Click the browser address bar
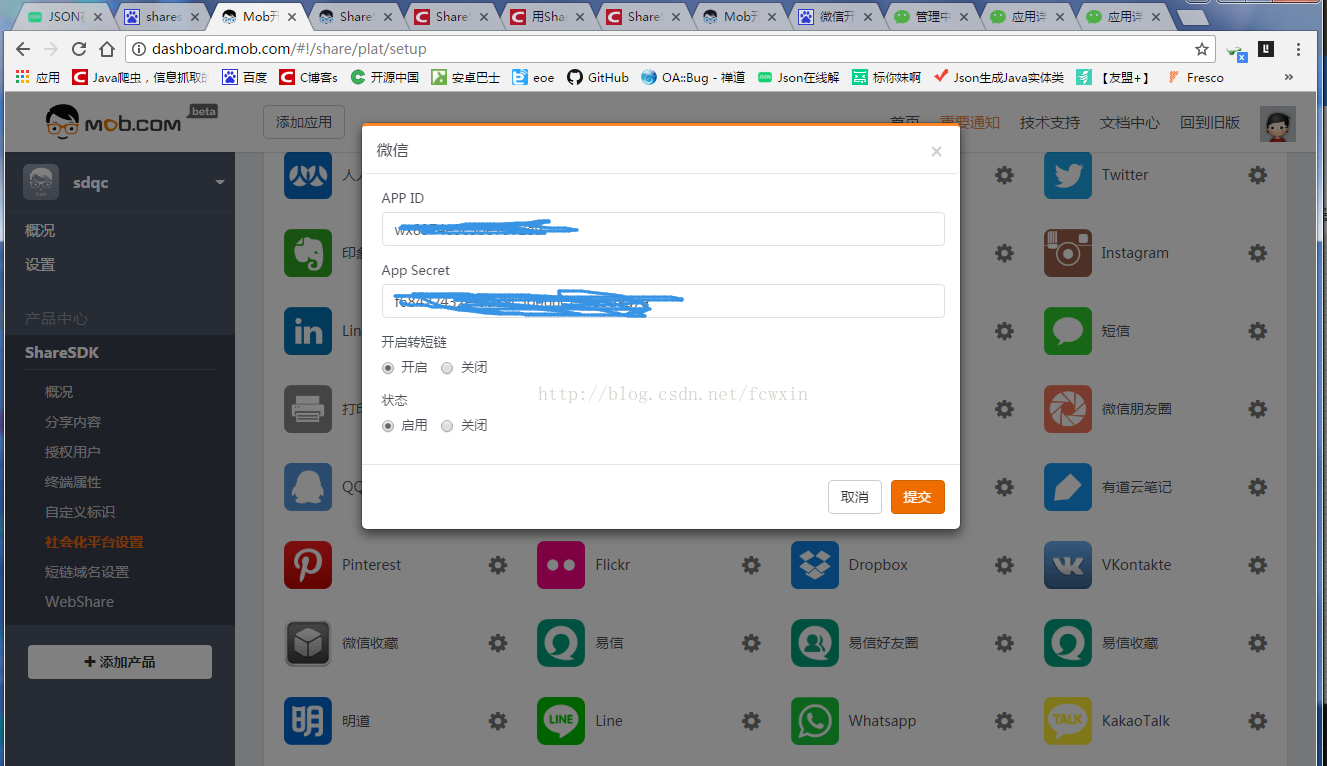Viewport: 1327px width, 766px height. tap(670, 49)
